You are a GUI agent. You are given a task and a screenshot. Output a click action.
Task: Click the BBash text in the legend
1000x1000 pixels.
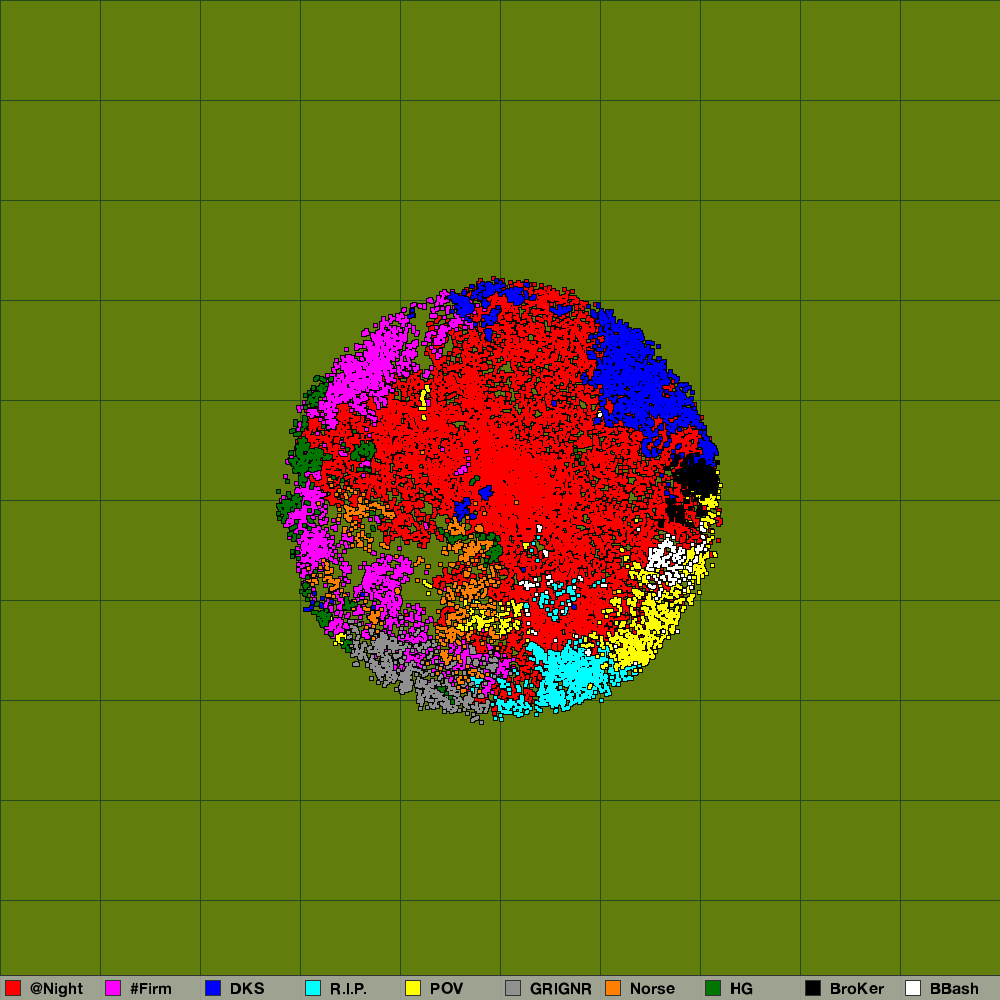(x=954, y=988)
